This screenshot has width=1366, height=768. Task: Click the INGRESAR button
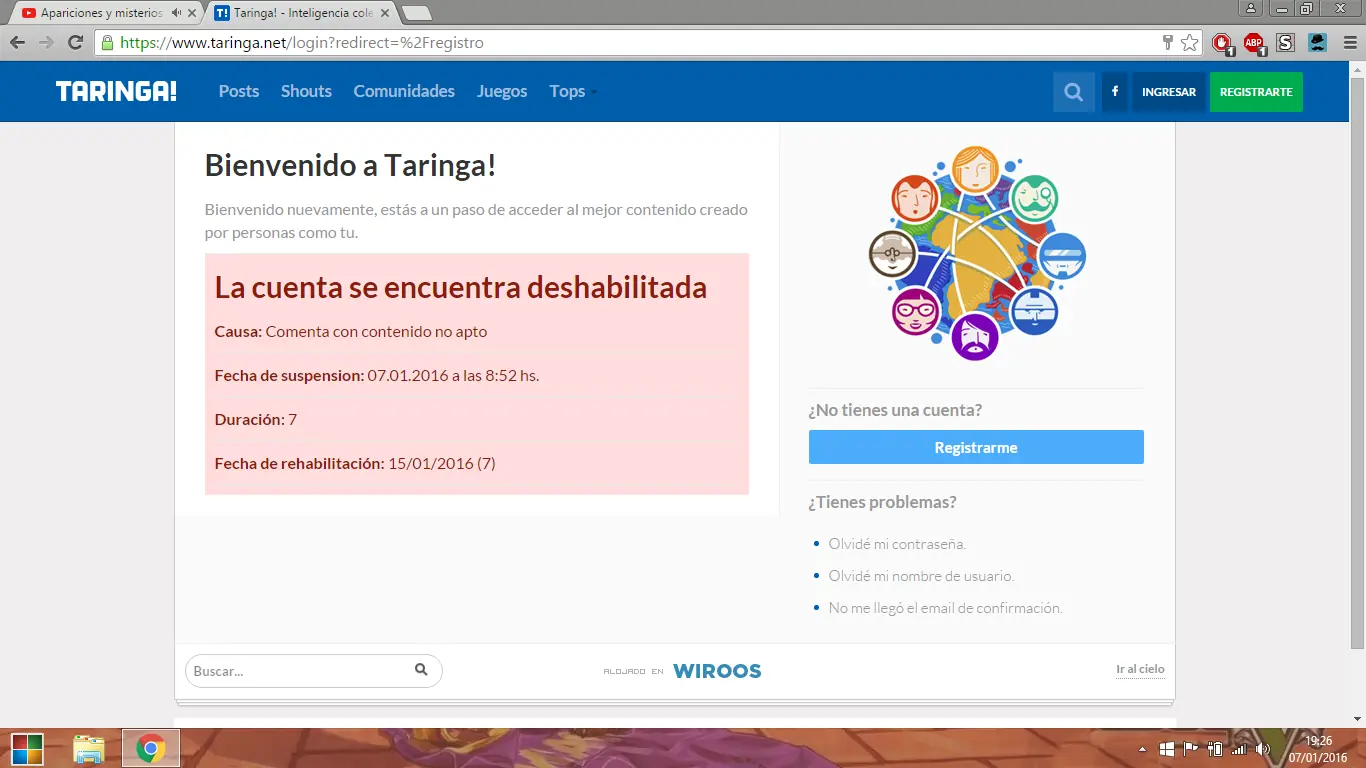[1169, 92]
